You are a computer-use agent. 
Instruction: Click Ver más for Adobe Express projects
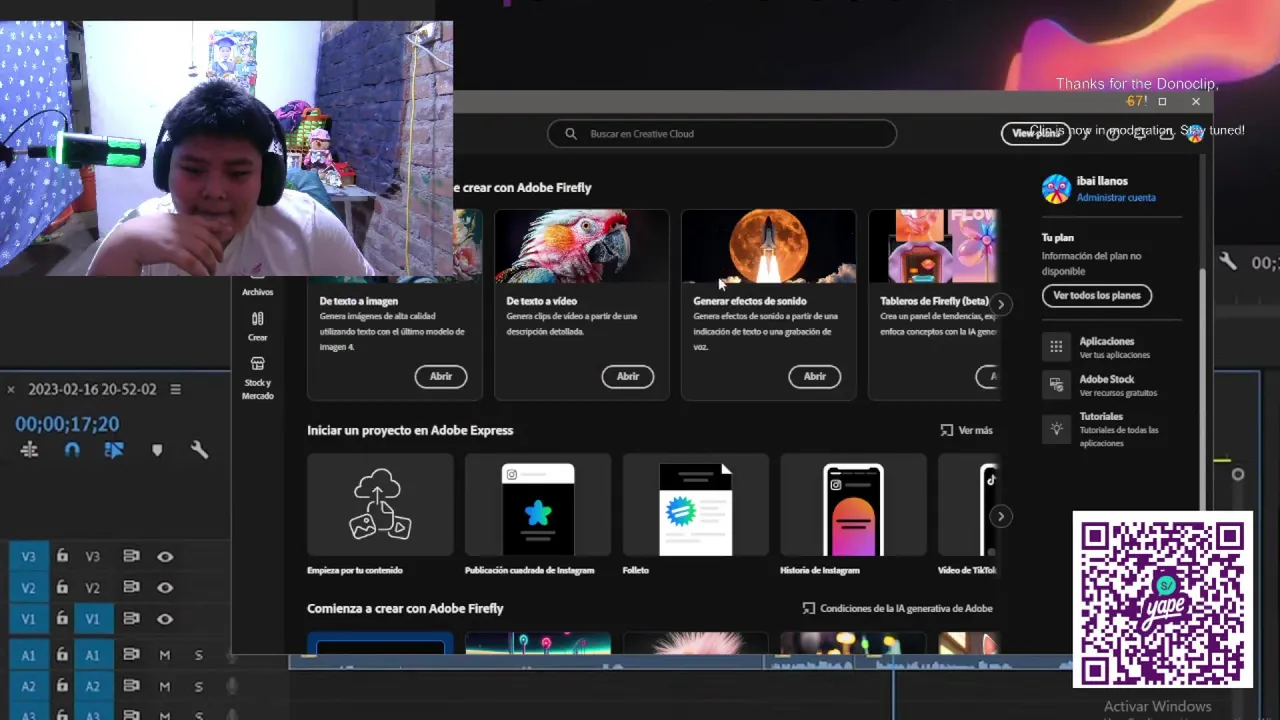pos(966,430)
